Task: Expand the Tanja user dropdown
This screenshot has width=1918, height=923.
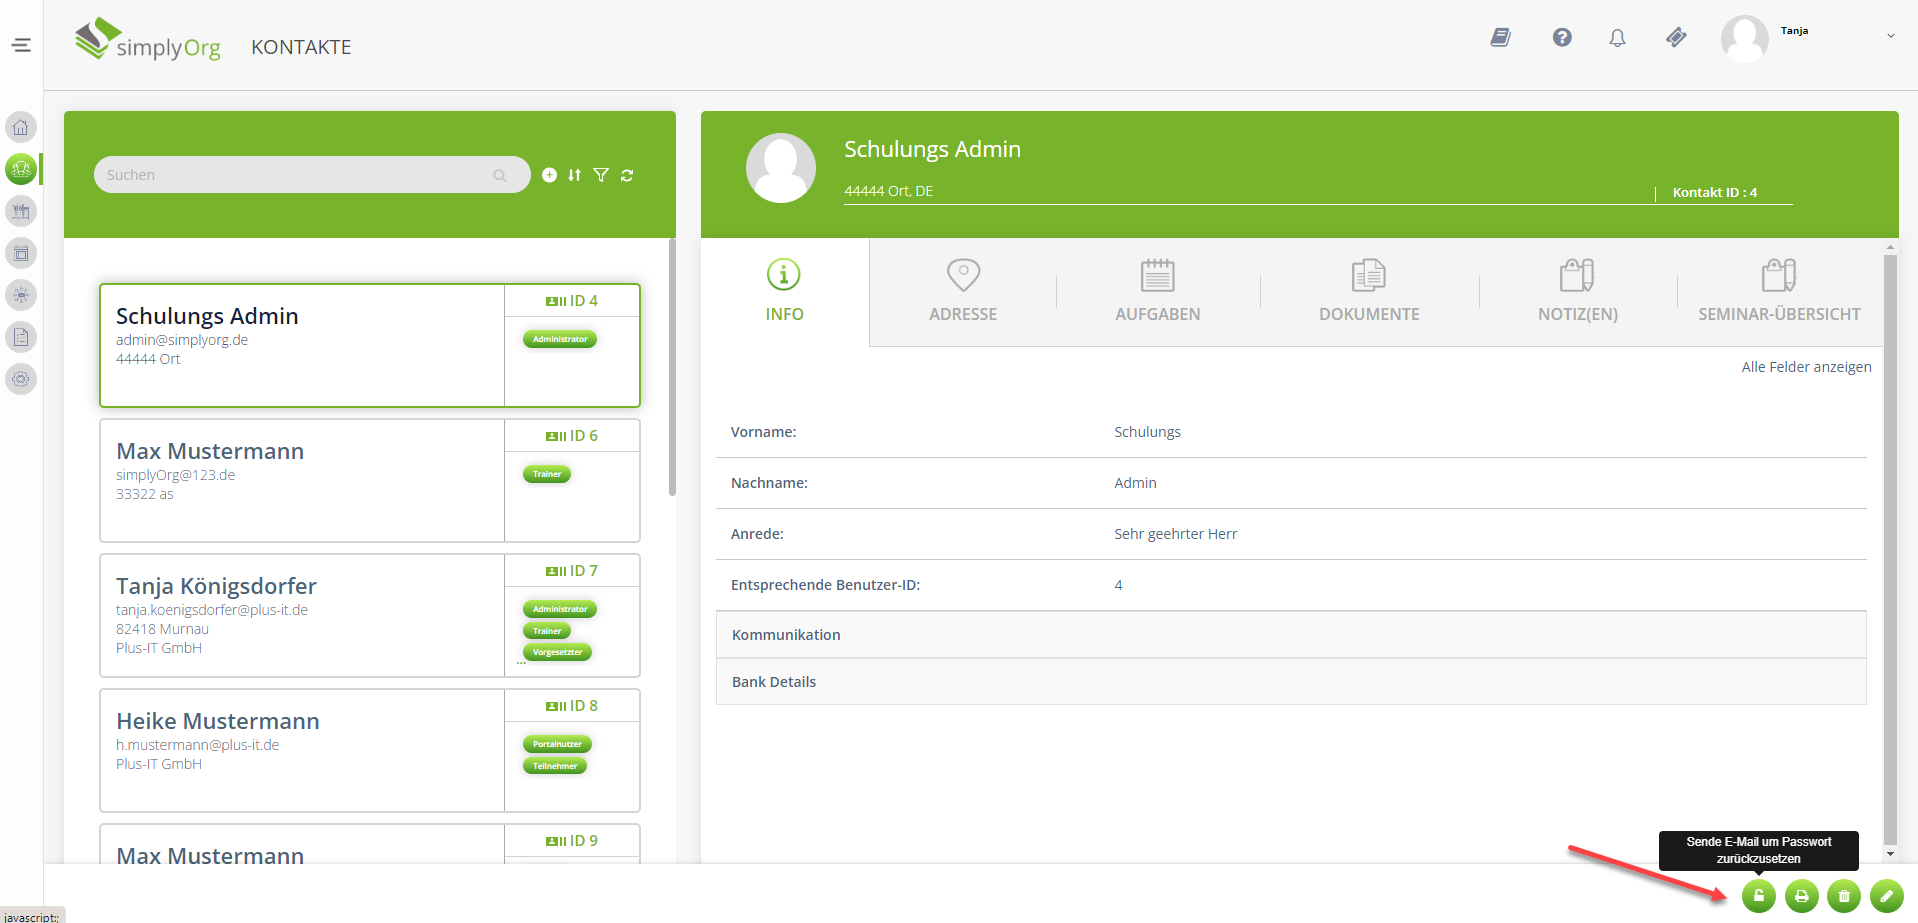Action: 1890,36
